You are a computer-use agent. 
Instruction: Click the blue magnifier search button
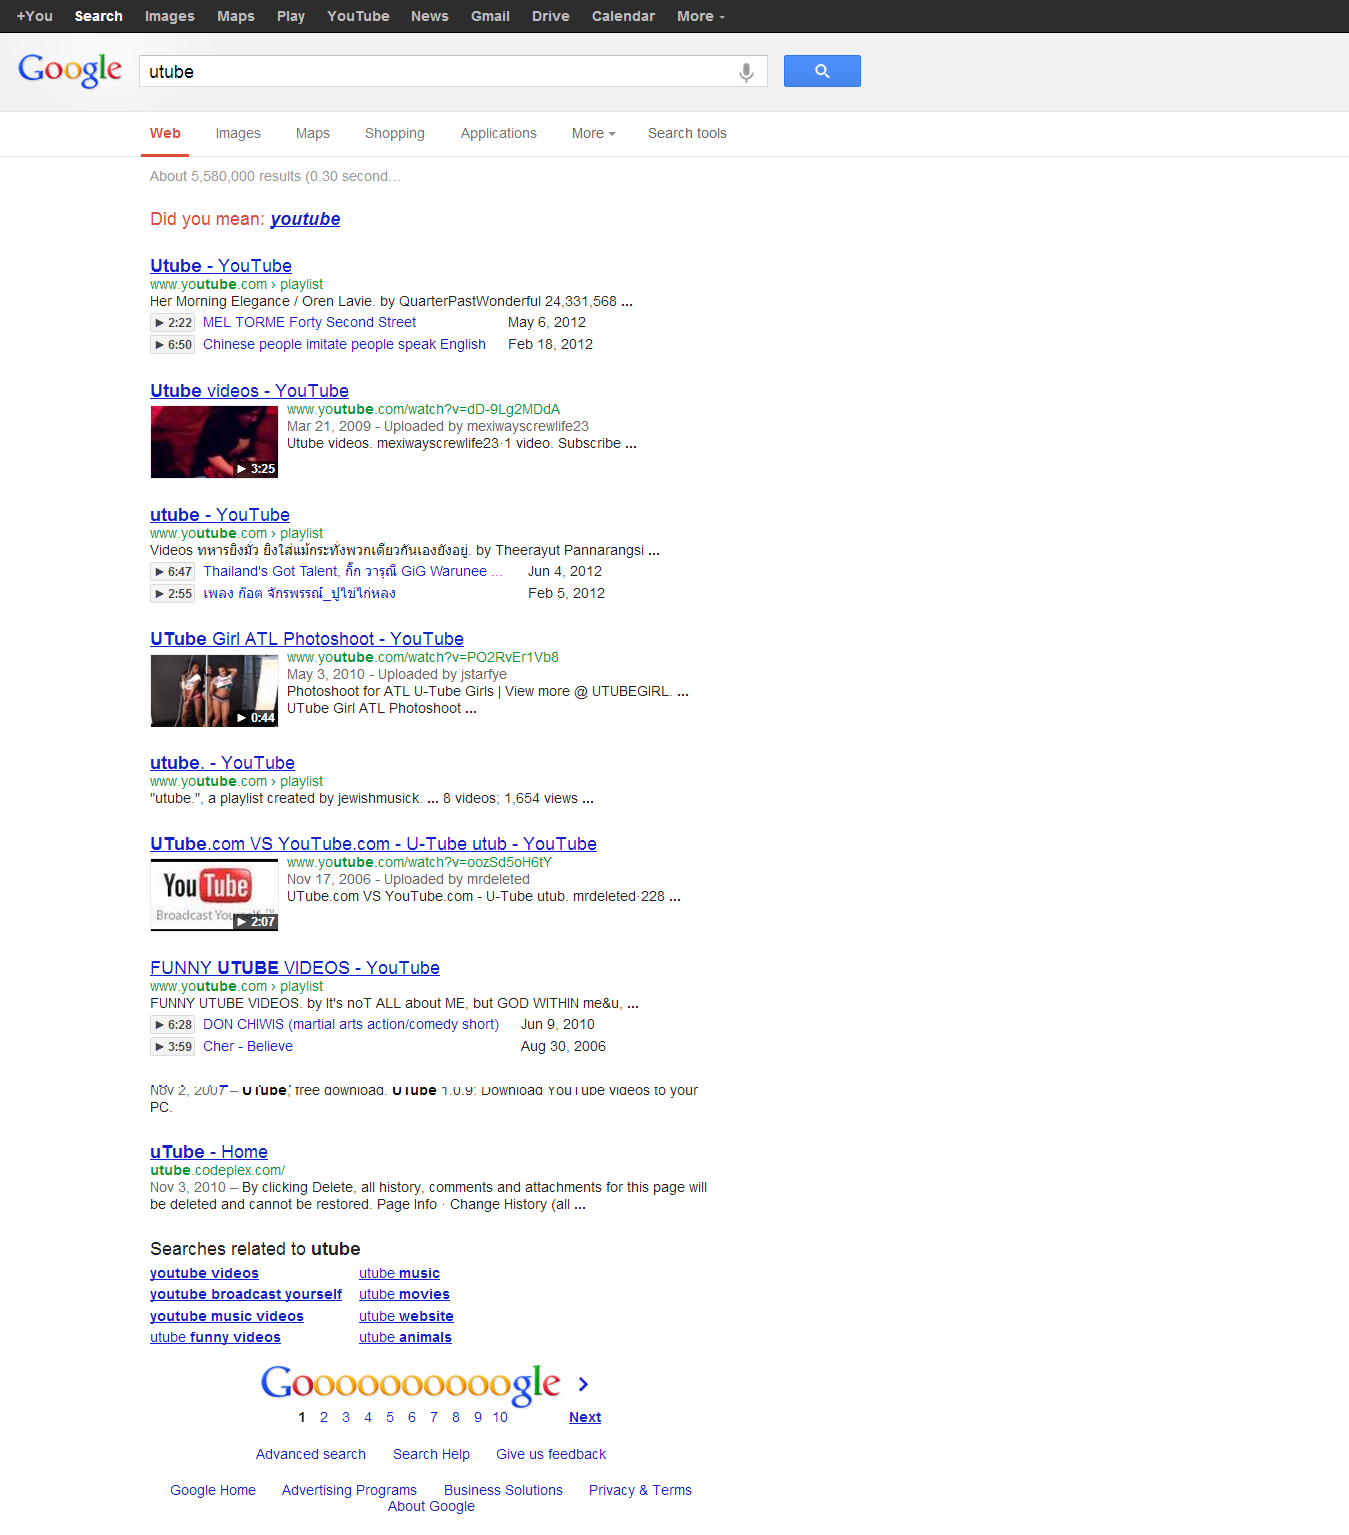822,71
